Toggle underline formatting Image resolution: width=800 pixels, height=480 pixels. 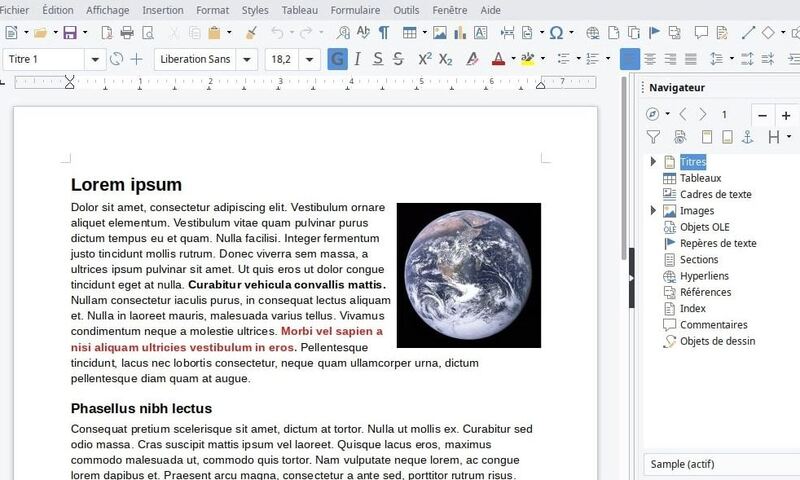(378, 59)
